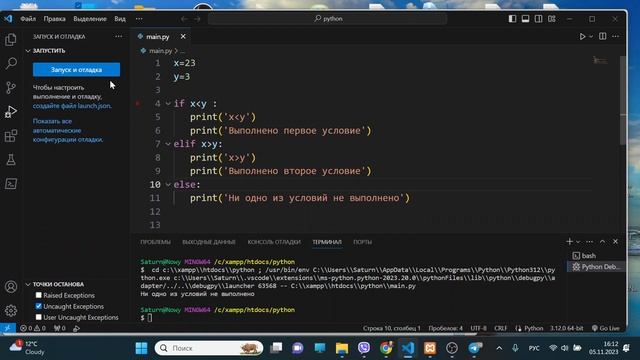
Task: Open Run and Debug panel more actions
Action: click(x=118, y=36)
